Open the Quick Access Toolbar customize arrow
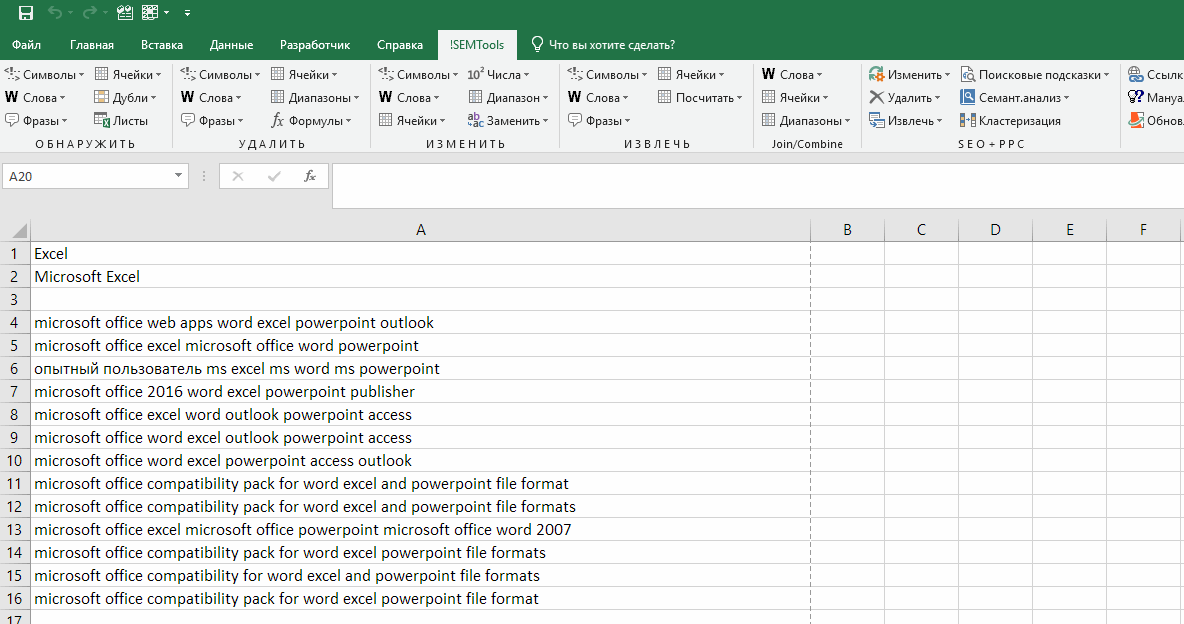Screen dimensions: 1184x624 (x=187, y=13)
